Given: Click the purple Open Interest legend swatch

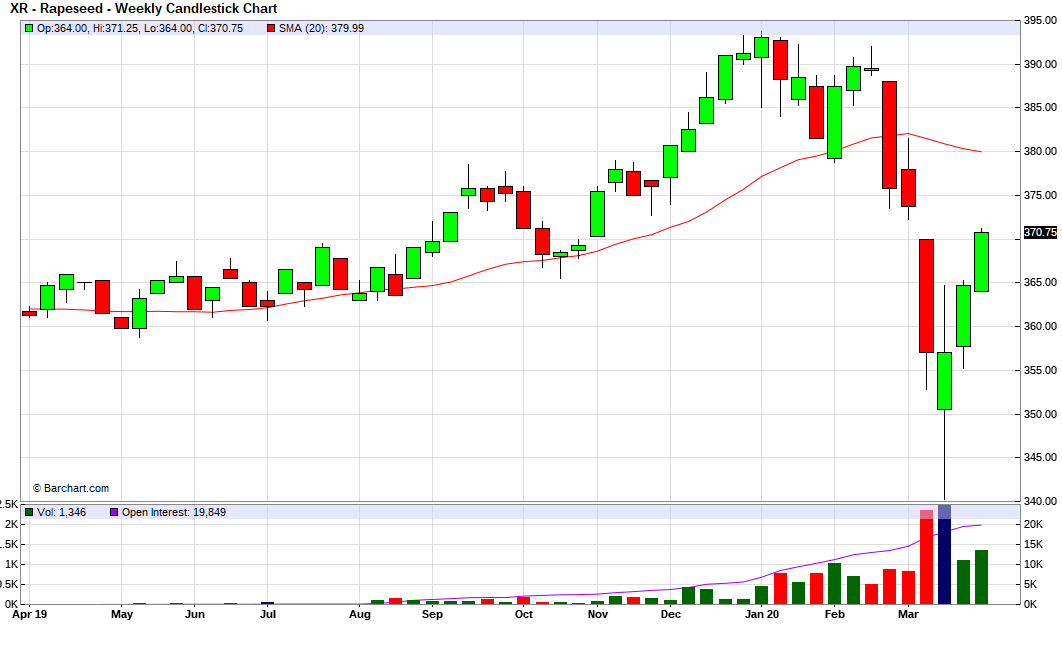Looking at the screenshot, I should pyautogui.click(x=114, y=512).
